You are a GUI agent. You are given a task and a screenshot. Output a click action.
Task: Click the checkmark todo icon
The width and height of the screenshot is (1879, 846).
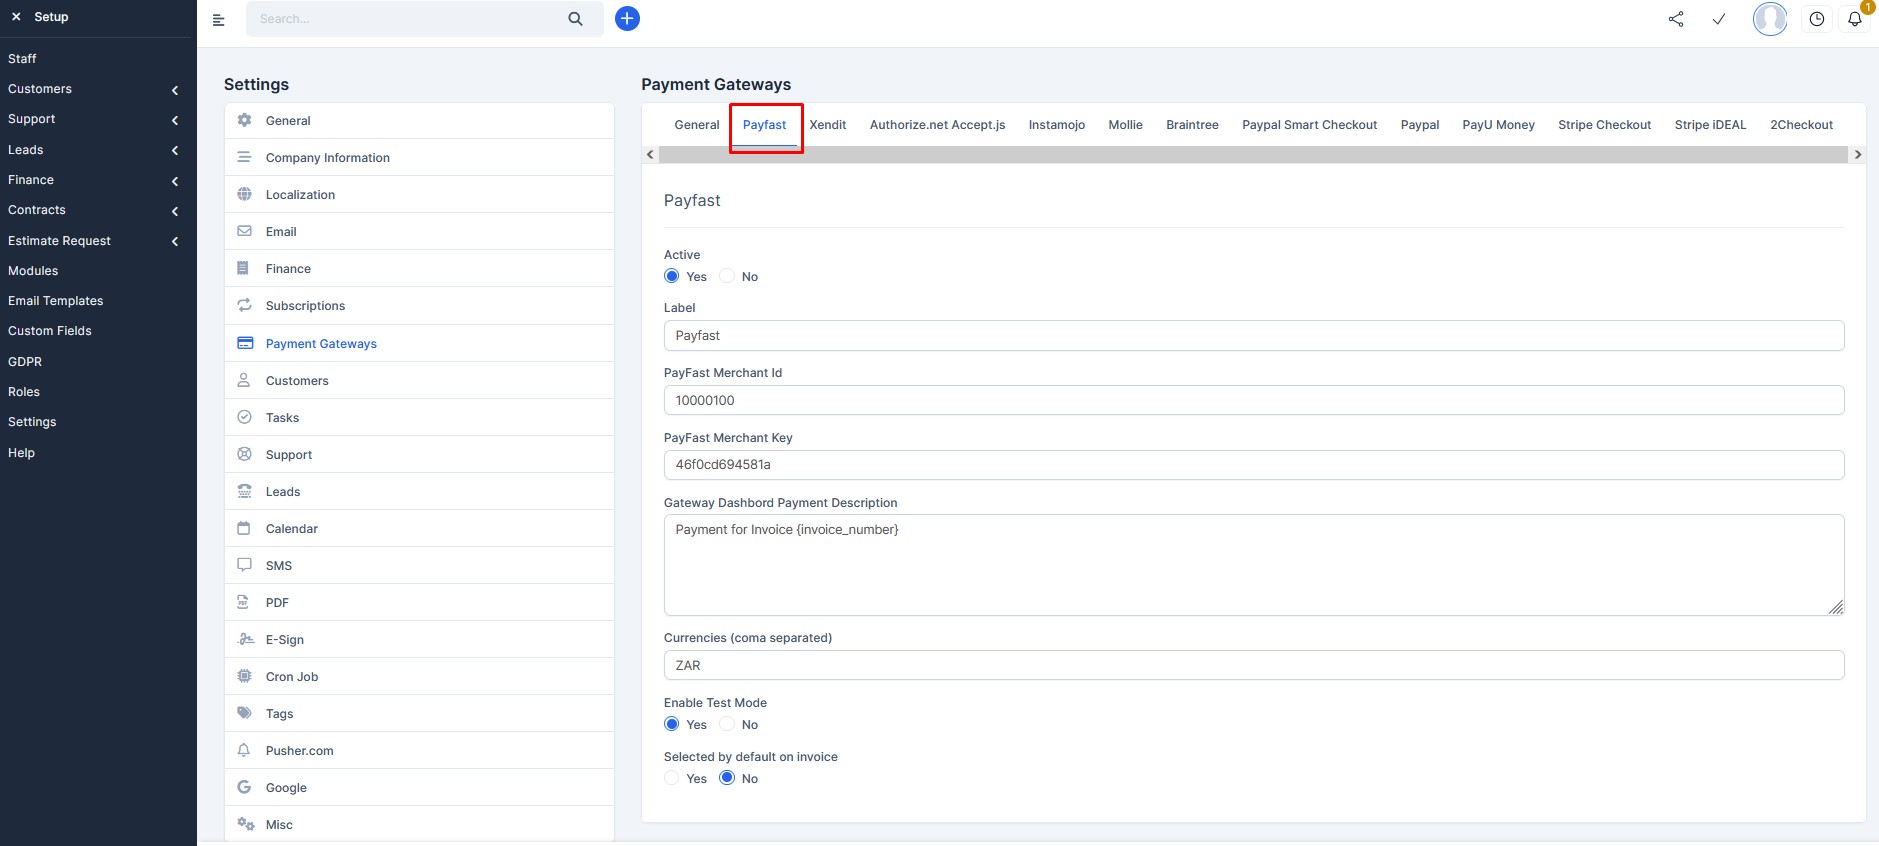[1719, 19]
